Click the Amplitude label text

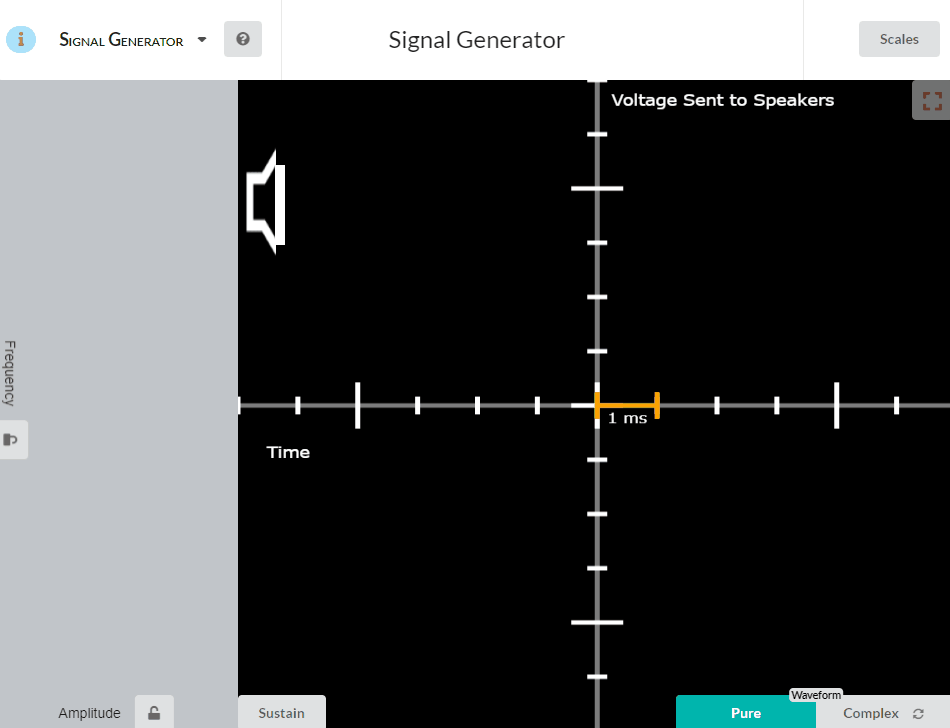coord(89,713)
